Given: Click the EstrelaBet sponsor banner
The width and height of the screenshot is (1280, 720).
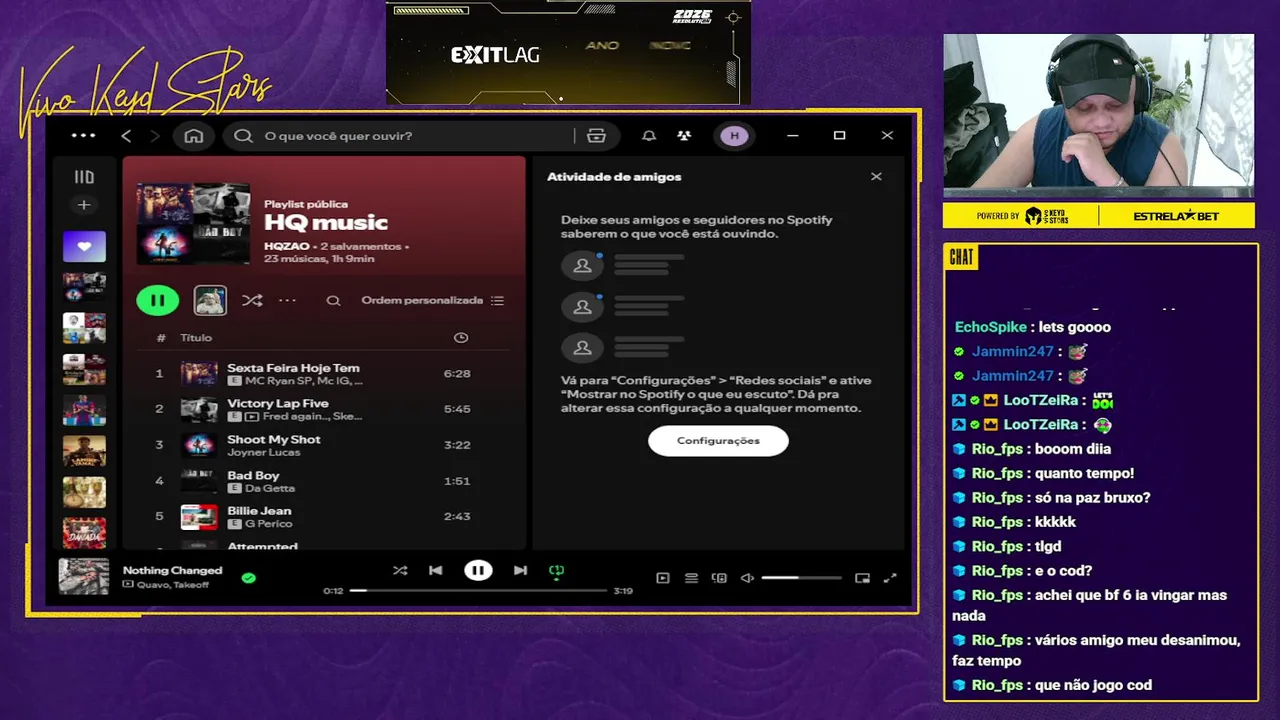Looking at the screenshot, I should pos(1178,216).
